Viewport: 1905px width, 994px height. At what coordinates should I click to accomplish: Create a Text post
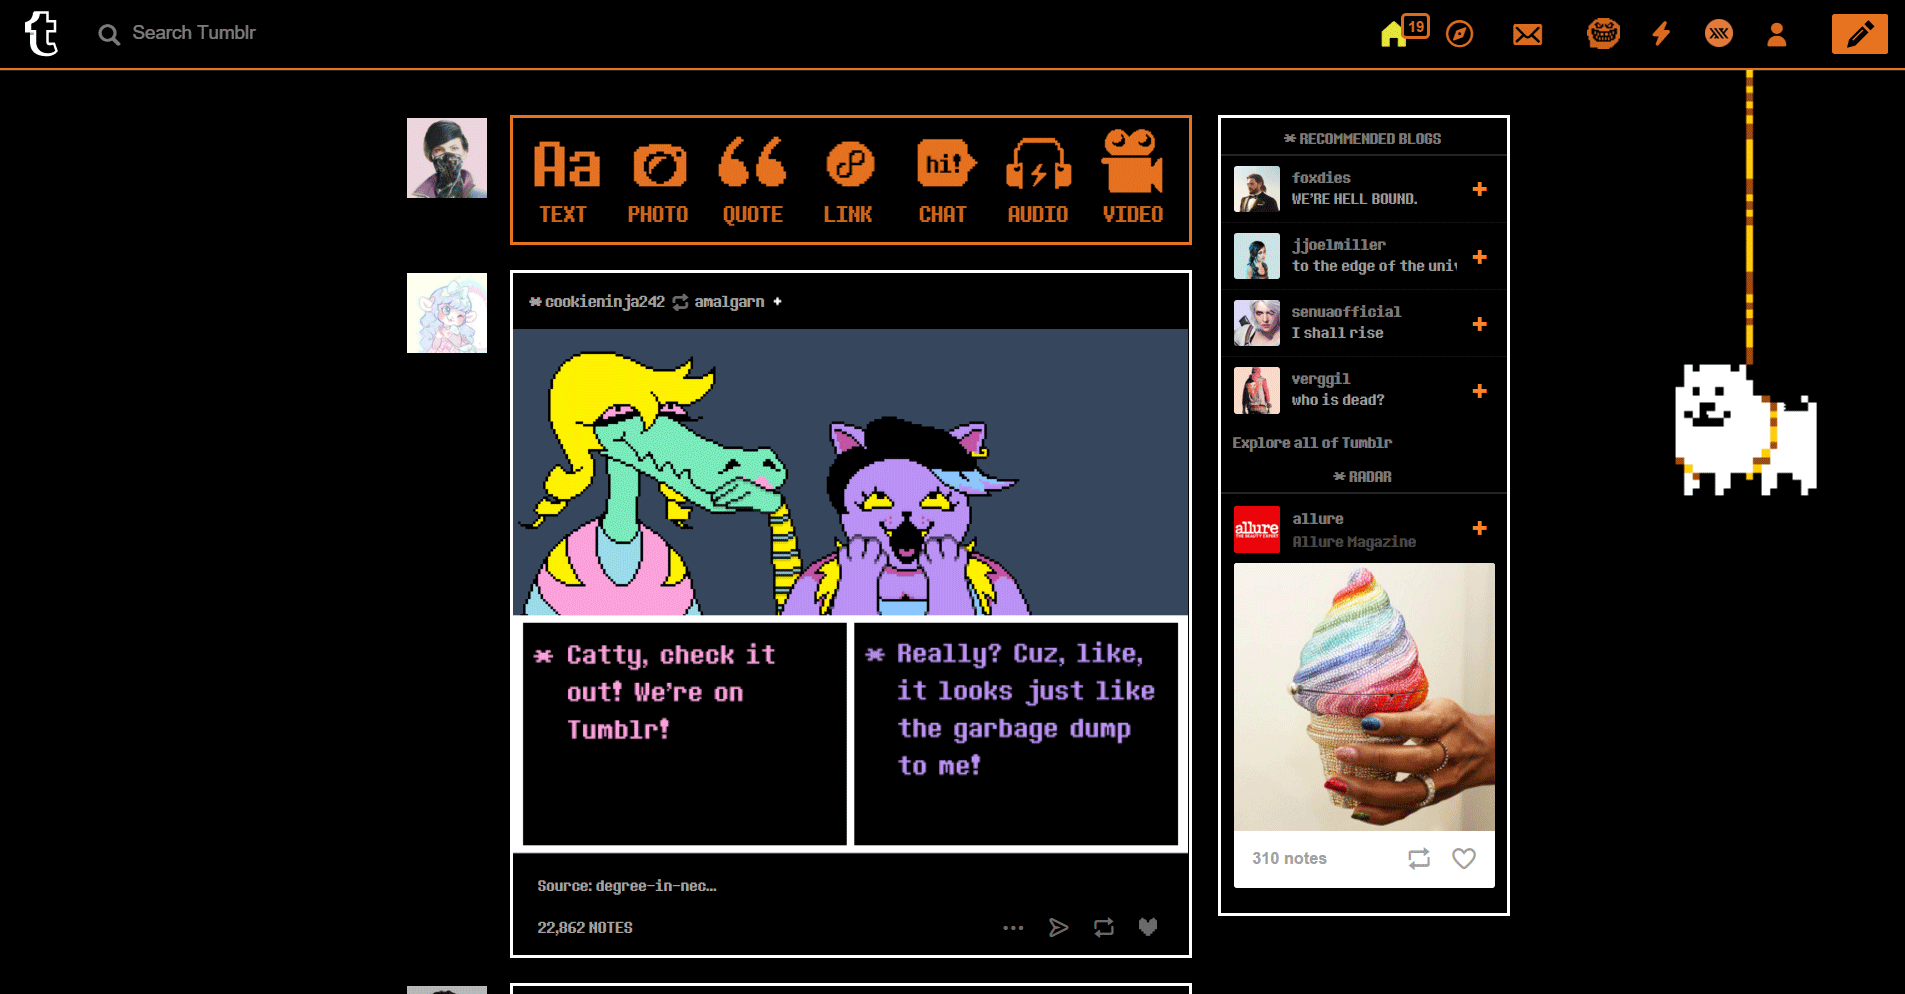[563, 180]
